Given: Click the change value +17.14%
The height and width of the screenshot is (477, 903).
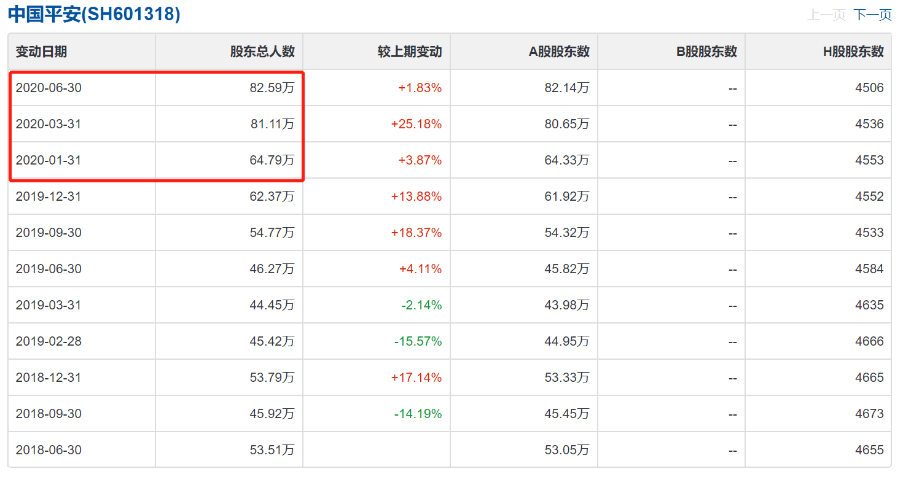Looking at the screenshot, I should pyautogui.click(x=416, y=377).
